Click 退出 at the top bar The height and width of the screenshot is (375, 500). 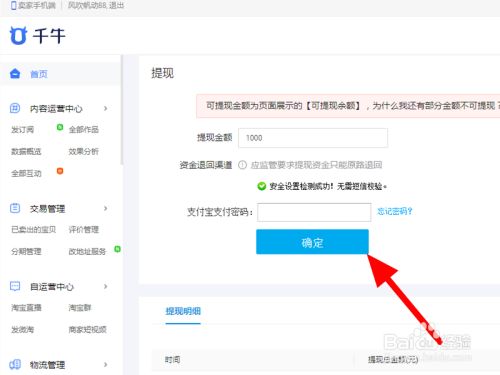click(116, 5)
